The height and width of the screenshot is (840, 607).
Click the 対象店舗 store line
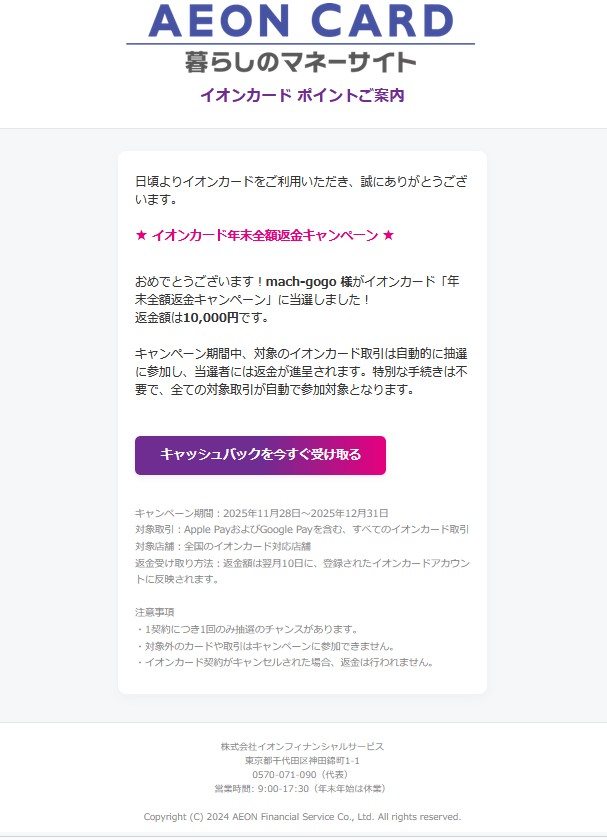pos(223,546)
